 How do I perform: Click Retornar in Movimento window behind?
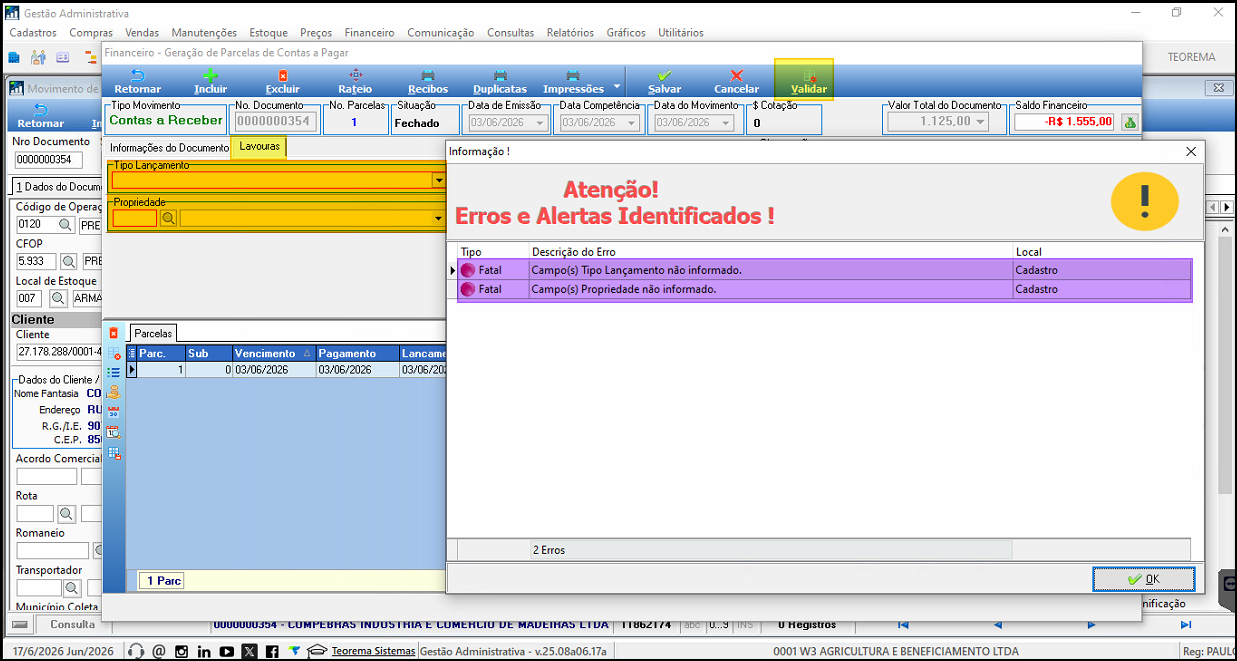point(41,115)
